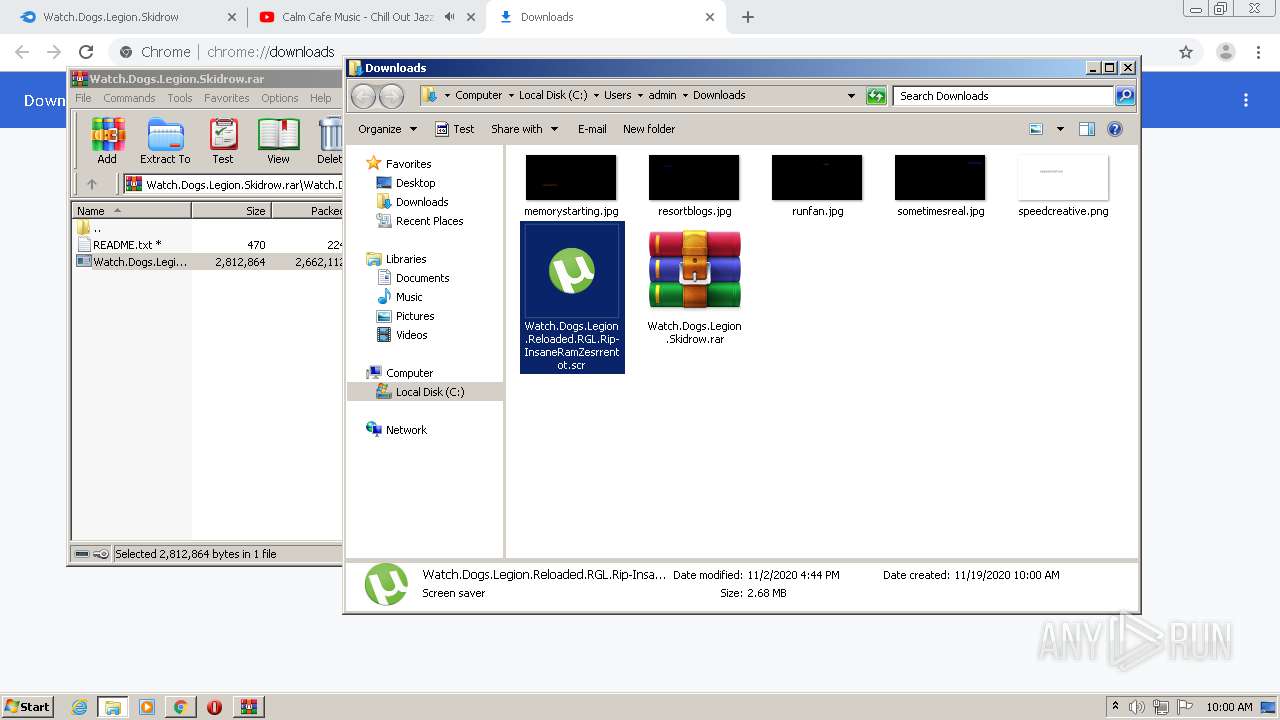
Task: Click the Opera icon in the taskbar
Action: (214, 707)
